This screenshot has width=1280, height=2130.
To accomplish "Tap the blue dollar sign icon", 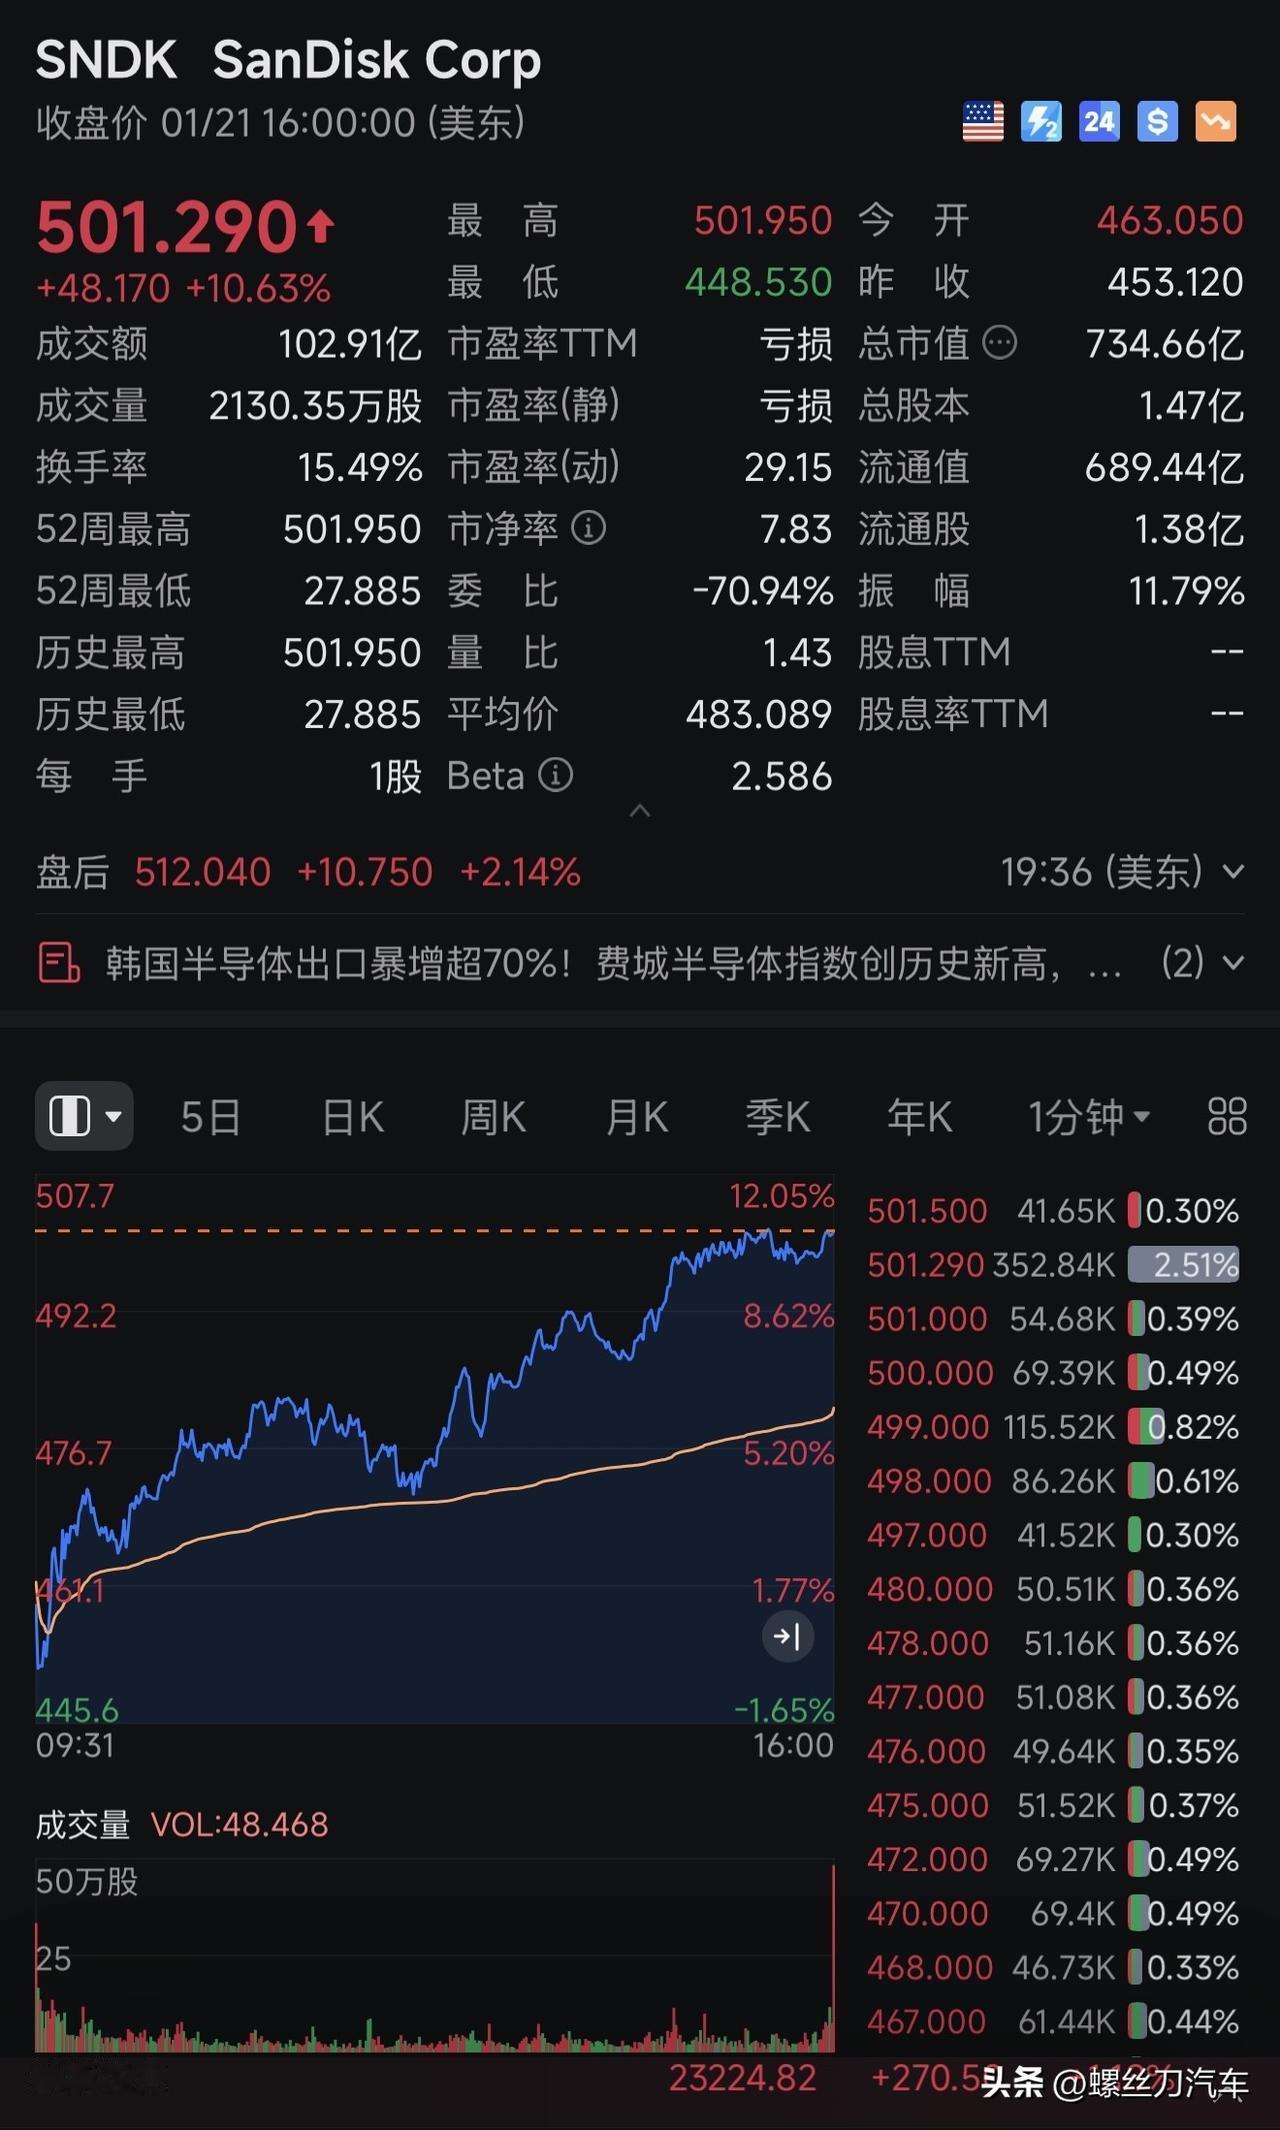I will 1157,122.
